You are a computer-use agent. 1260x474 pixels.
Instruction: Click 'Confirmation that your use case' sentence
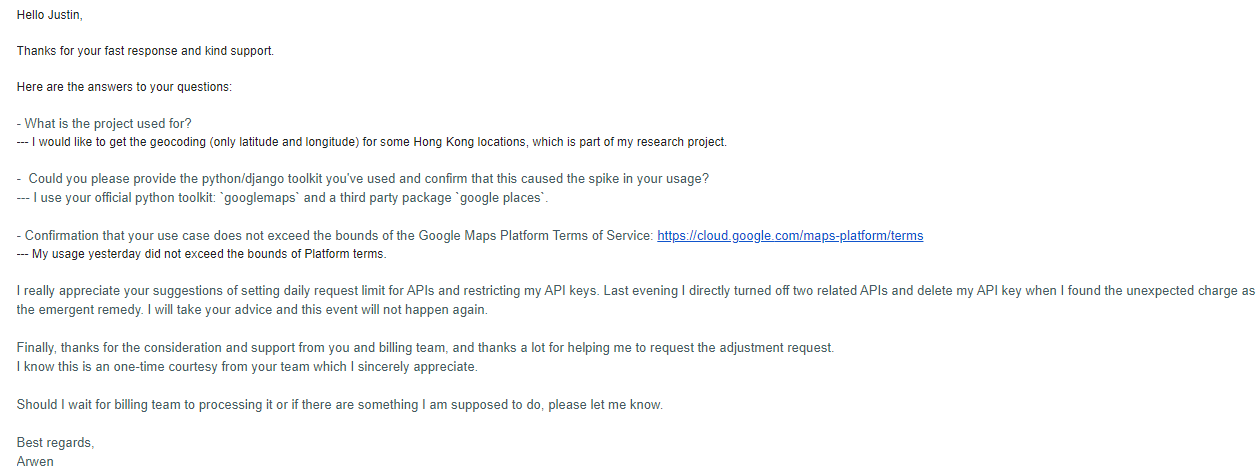(x=335, y=236)
